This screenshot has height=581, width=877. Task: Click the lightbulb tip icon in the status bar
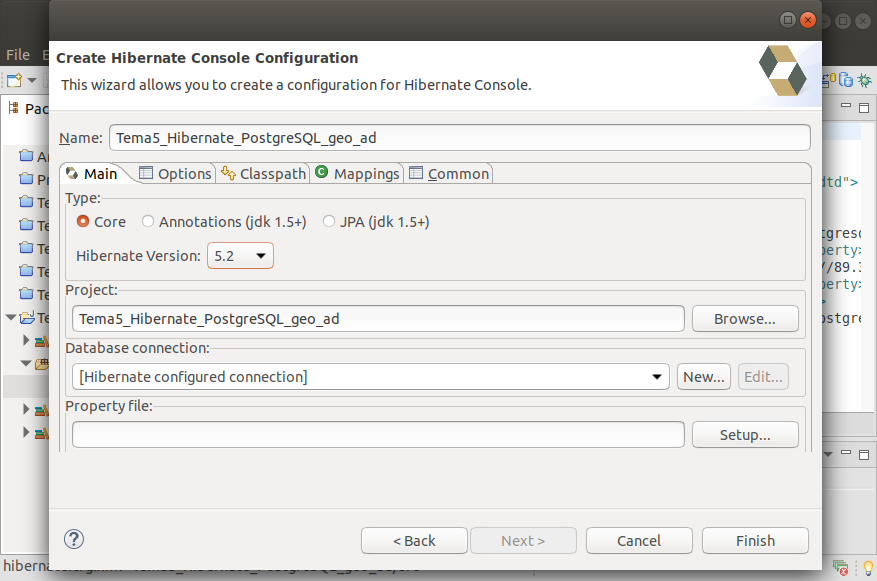pos(868,568)
